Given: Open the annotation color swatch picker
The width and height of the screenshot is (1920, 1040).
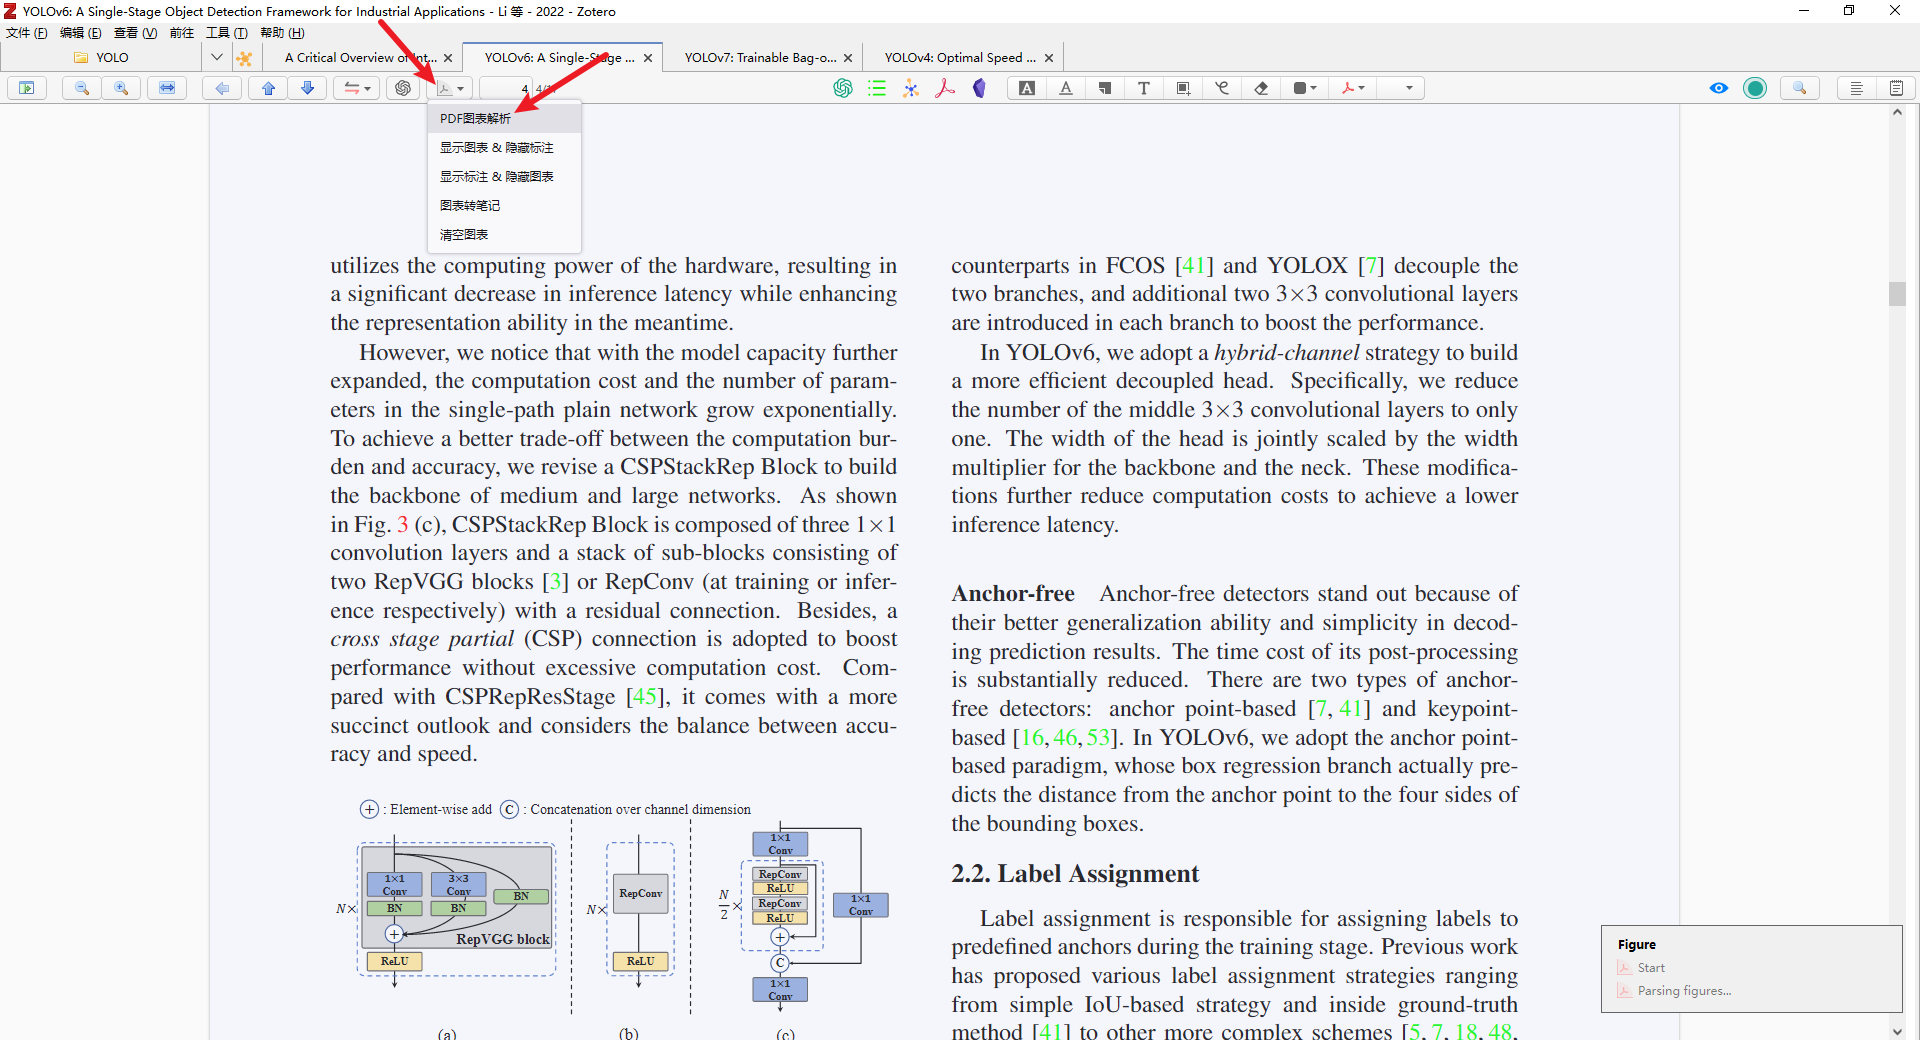Looking at the screenshot, I should [x=1304, y=88].
